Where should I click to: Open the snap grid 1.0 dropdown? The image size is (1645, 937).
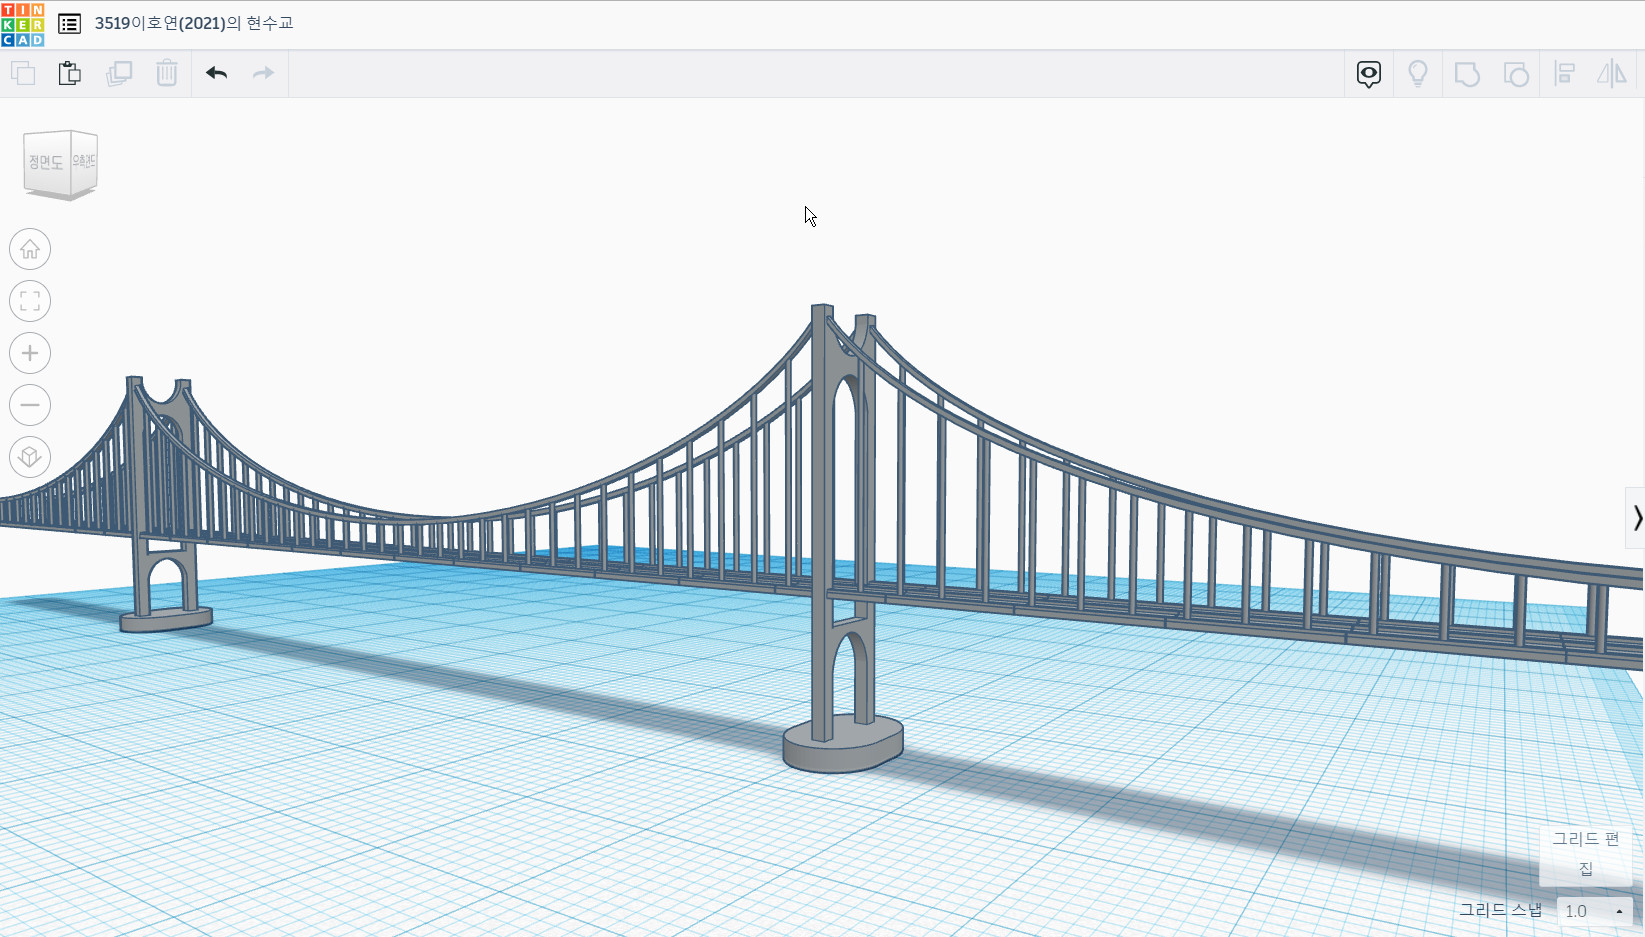point(1594,911)
